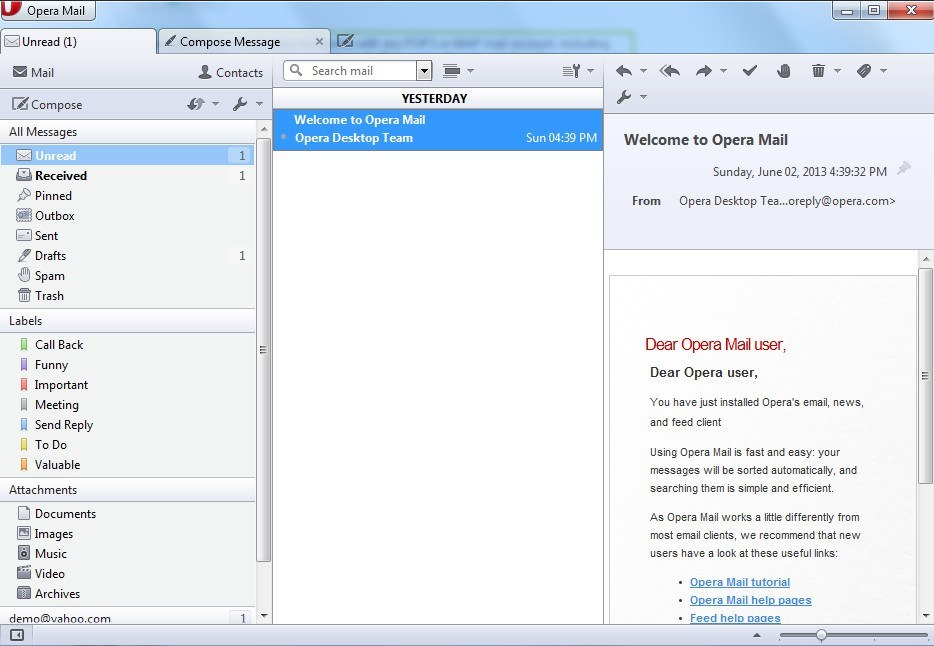
Task: Select the Call Back label
Action: 127,345
